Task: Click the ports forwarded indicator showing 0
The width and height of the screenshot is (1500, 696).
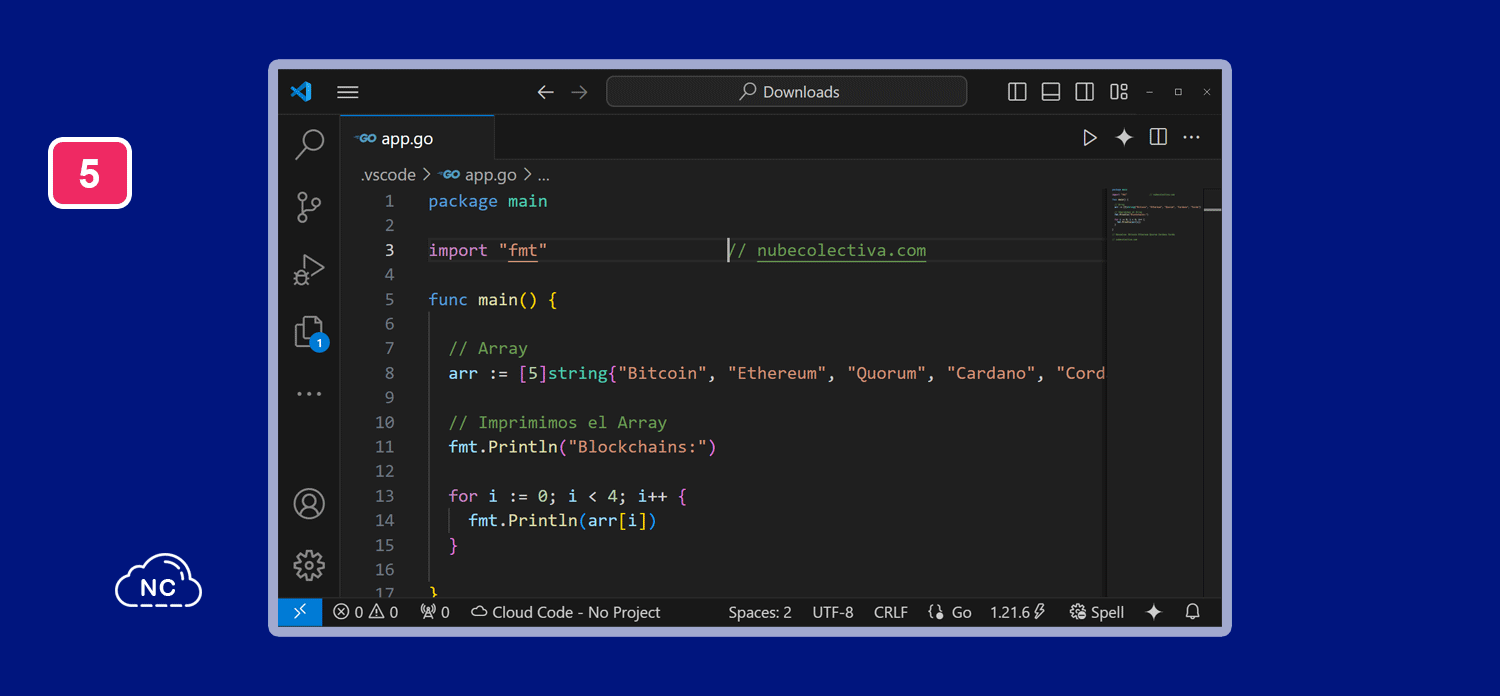Action: click(x=435, y=612)
